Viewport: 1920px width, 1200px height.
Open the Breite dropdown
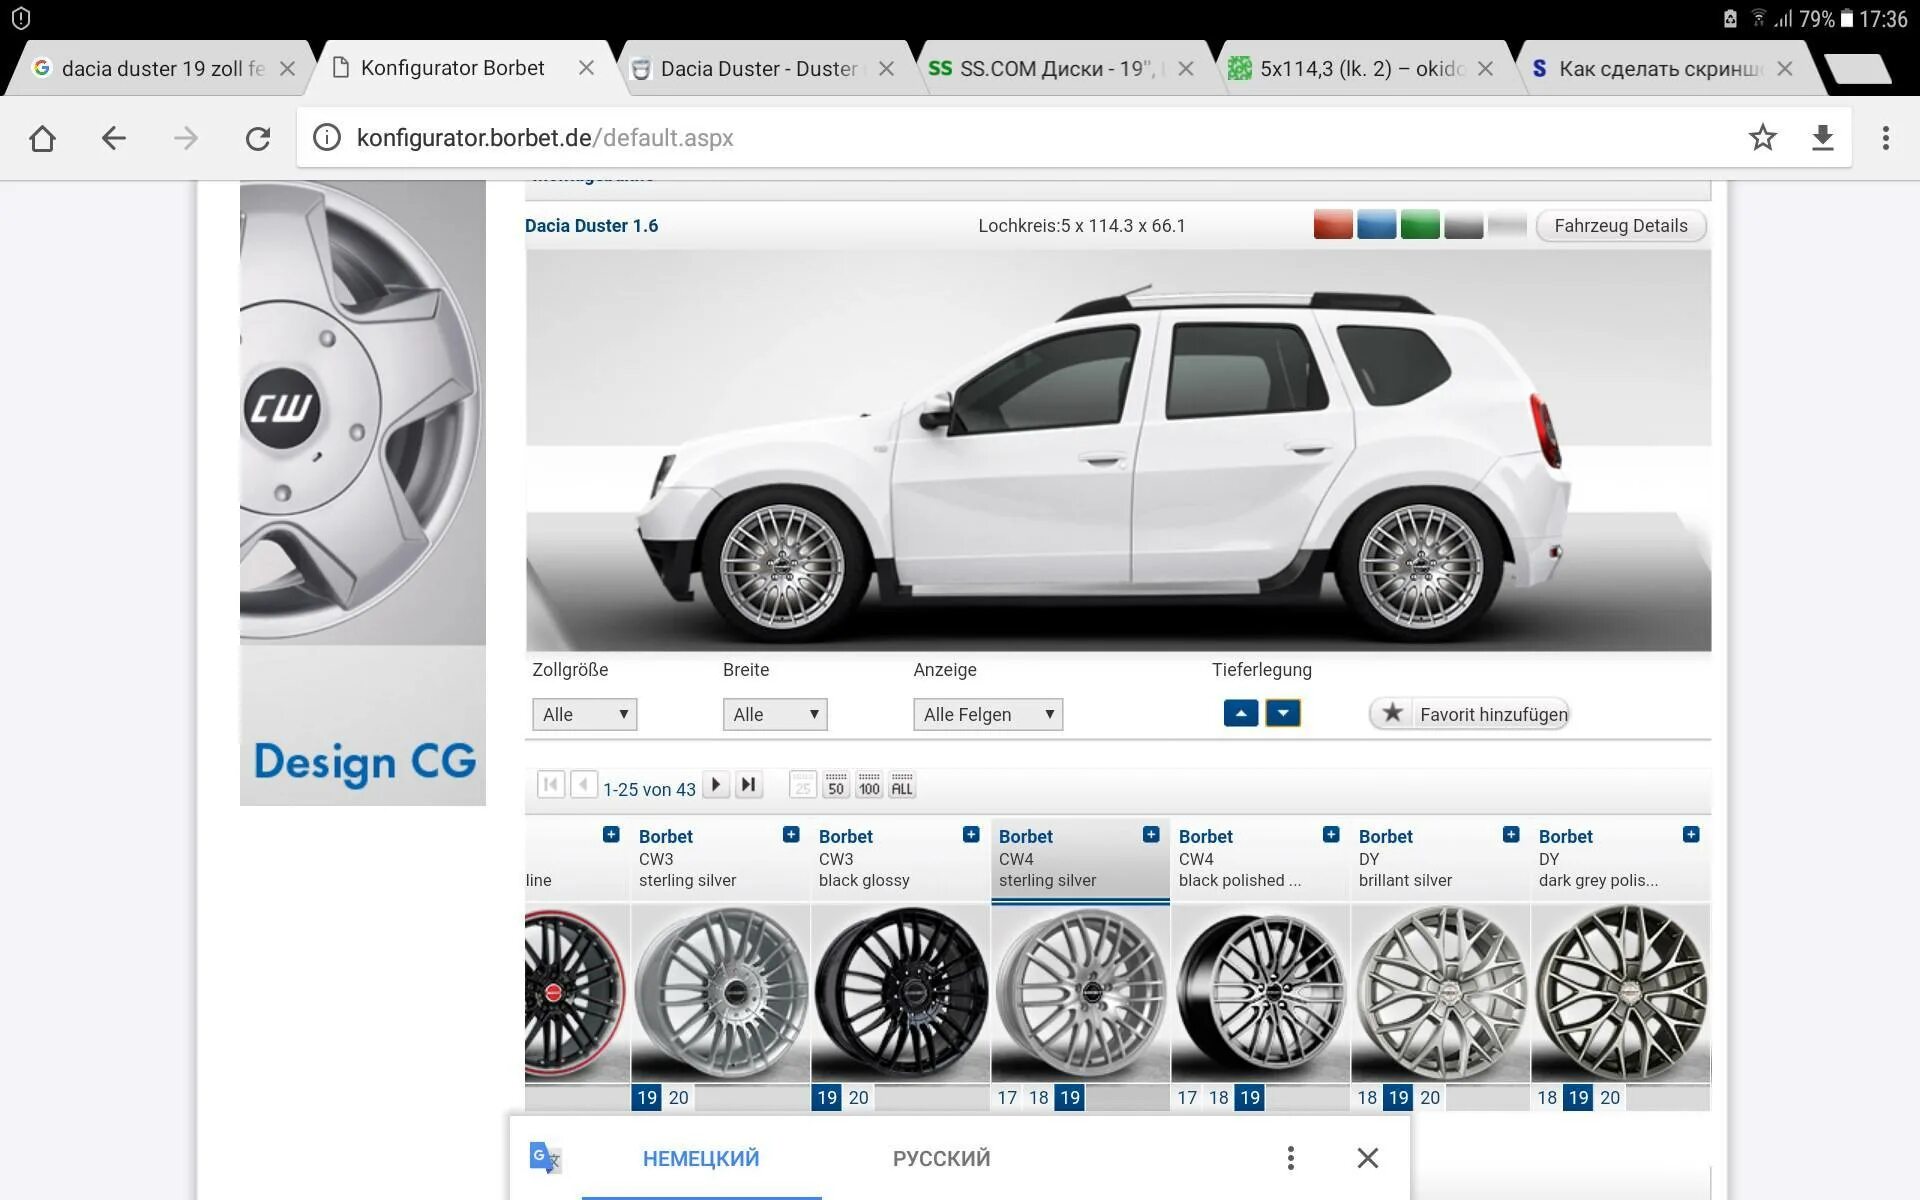775,714
